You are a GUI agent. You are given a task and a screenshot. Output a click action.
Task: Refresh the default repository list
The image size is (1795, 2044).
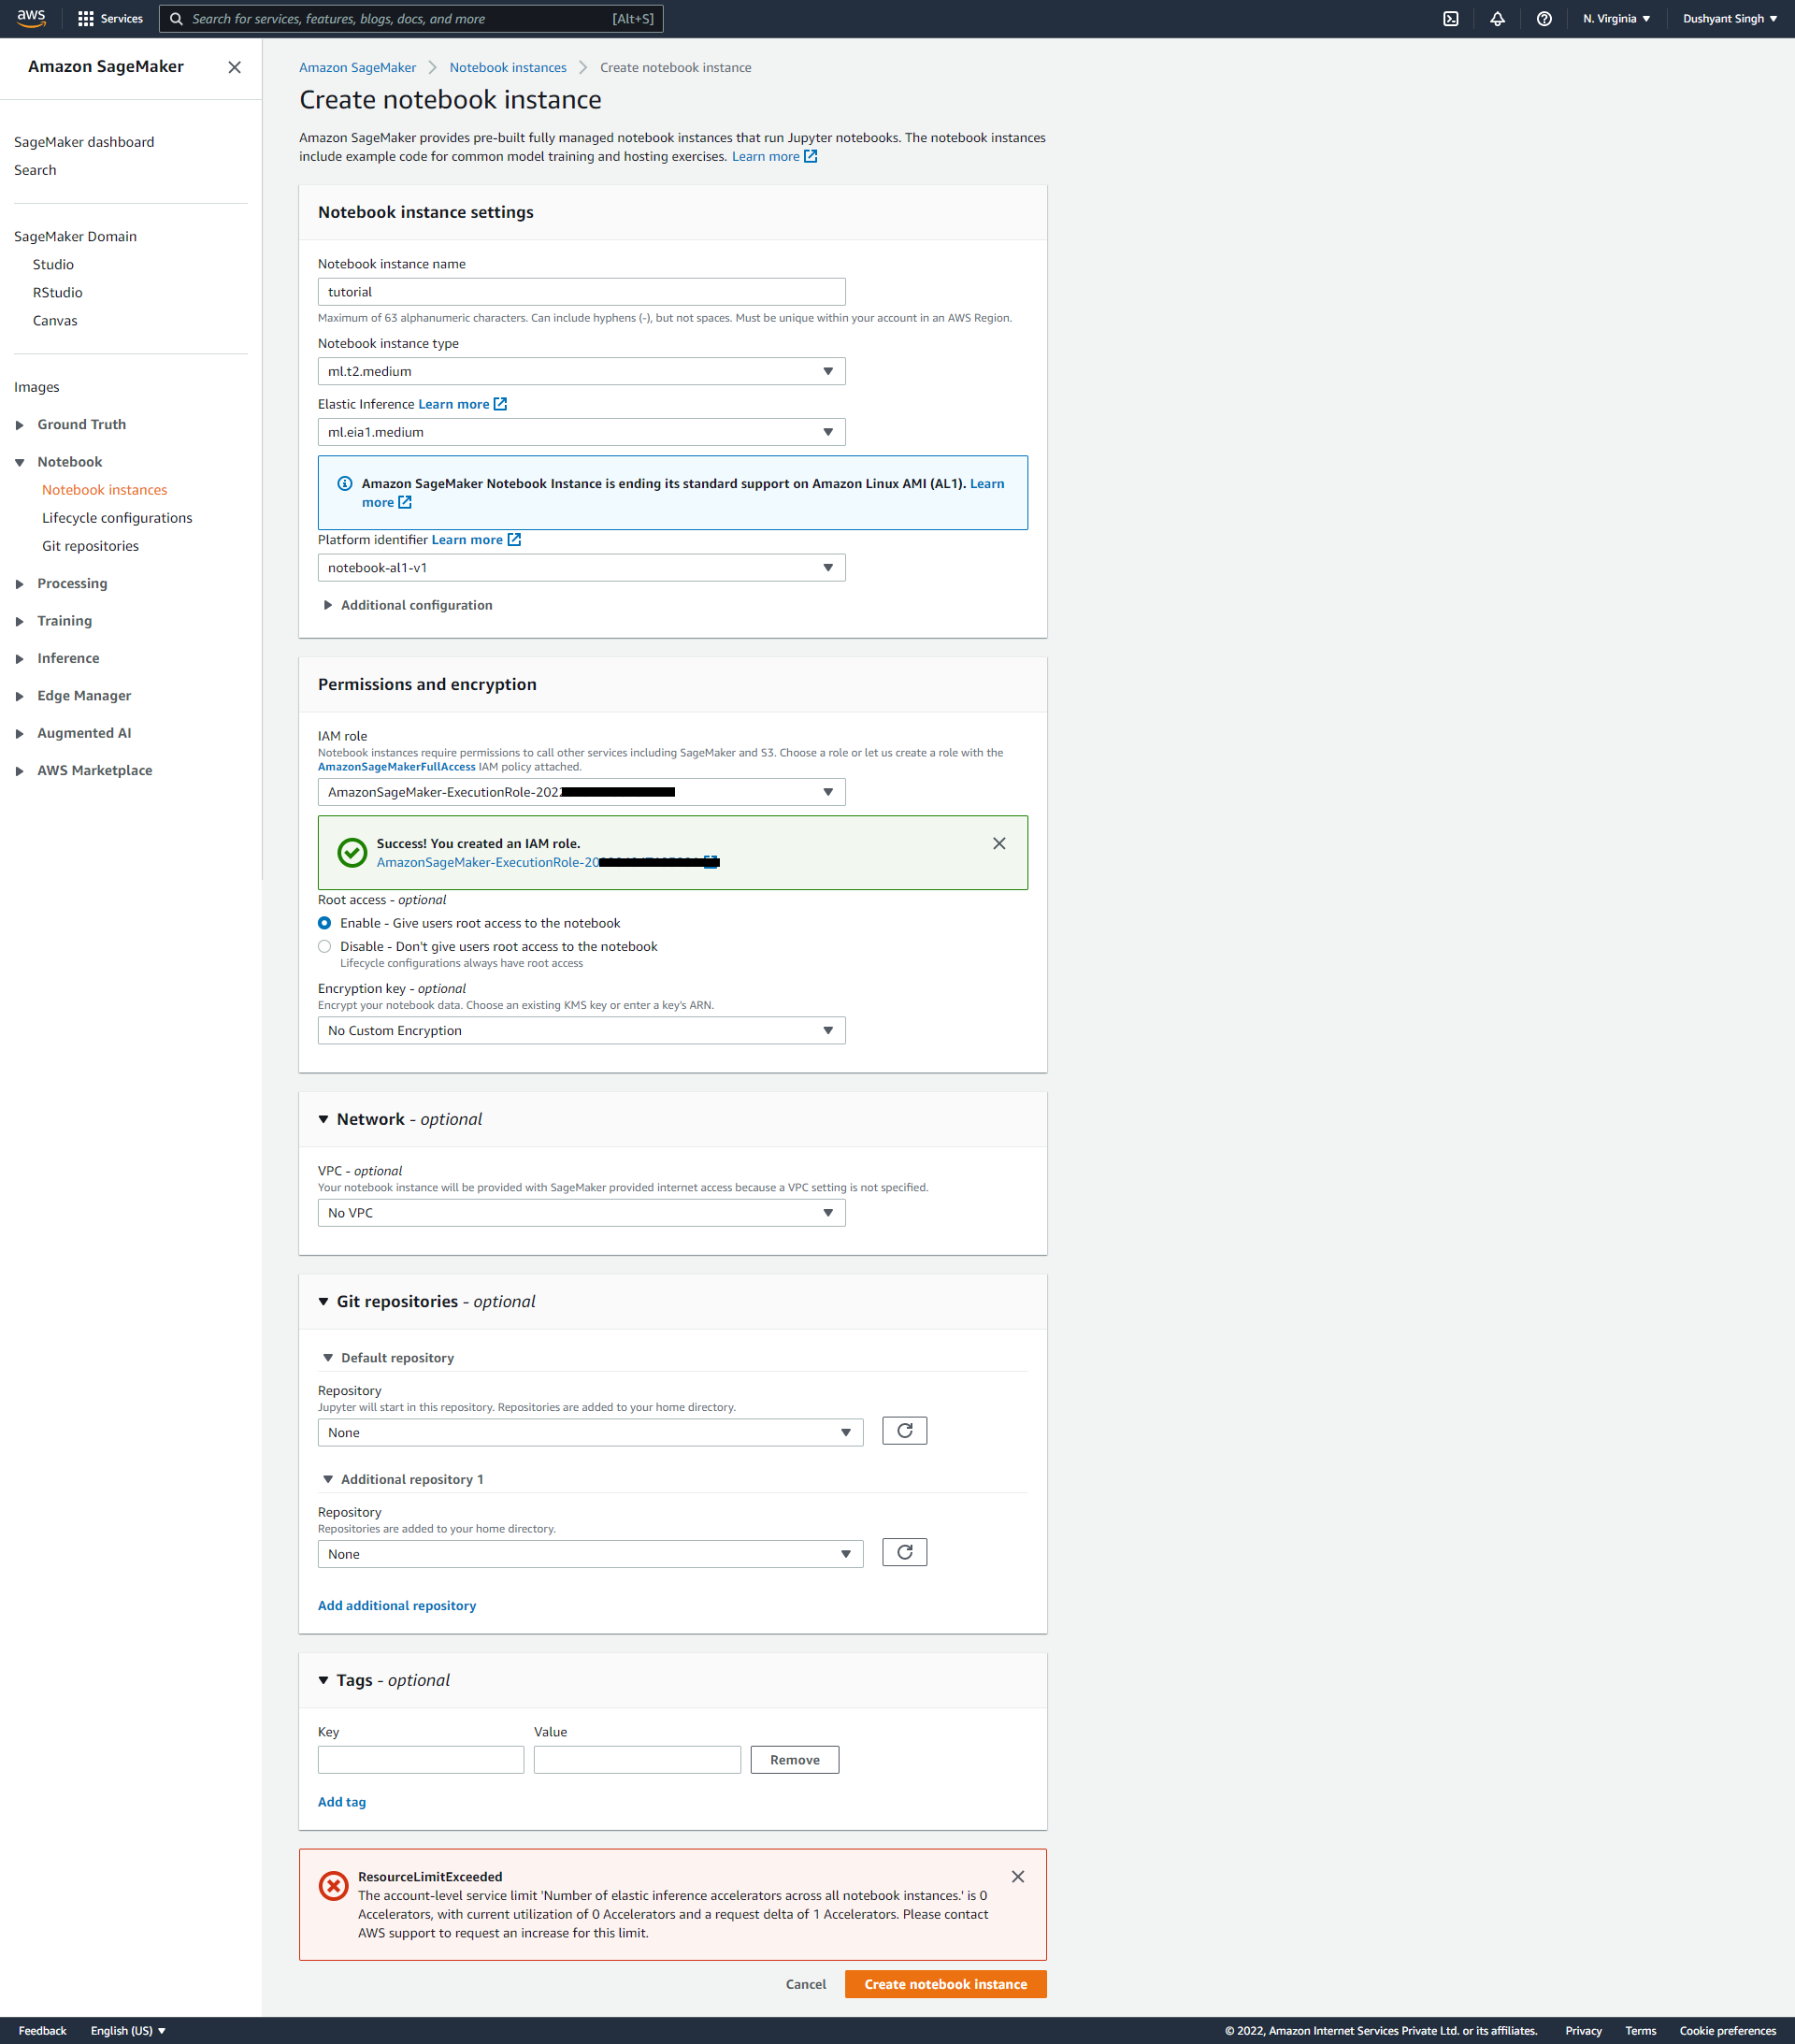point(904,1431)
